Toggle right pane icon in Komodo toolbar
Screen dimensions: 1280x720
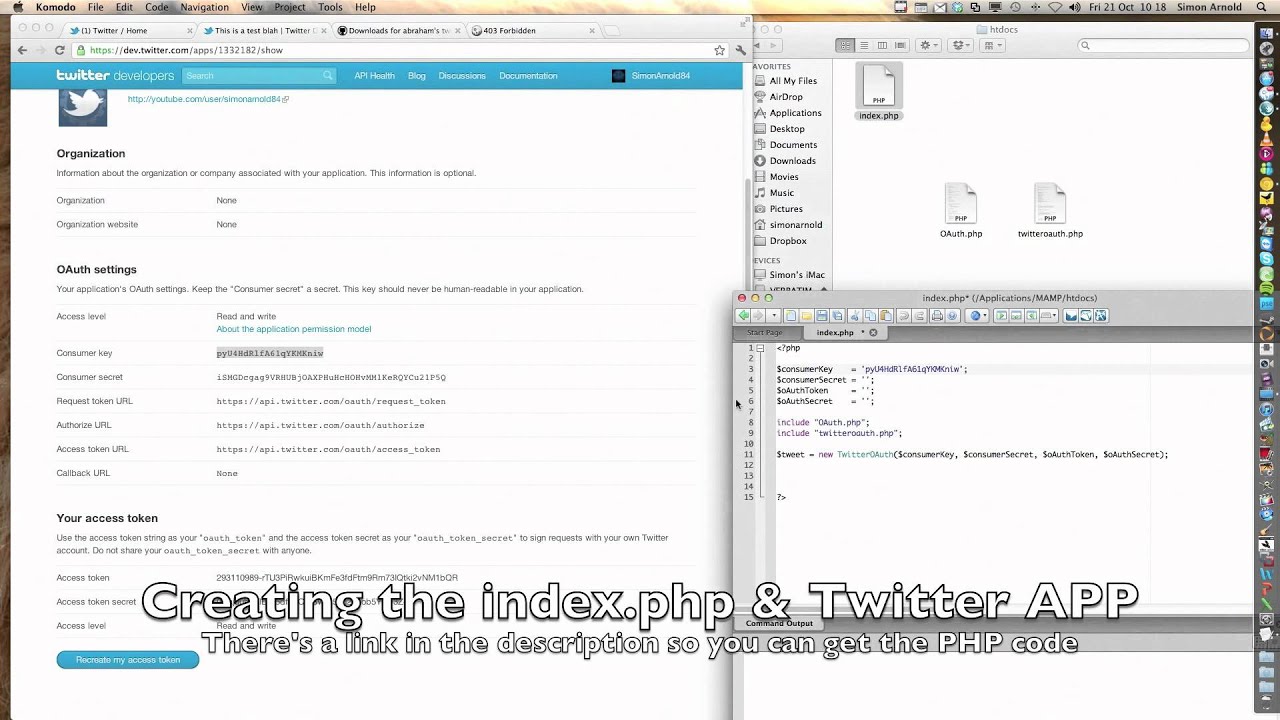1032,316
